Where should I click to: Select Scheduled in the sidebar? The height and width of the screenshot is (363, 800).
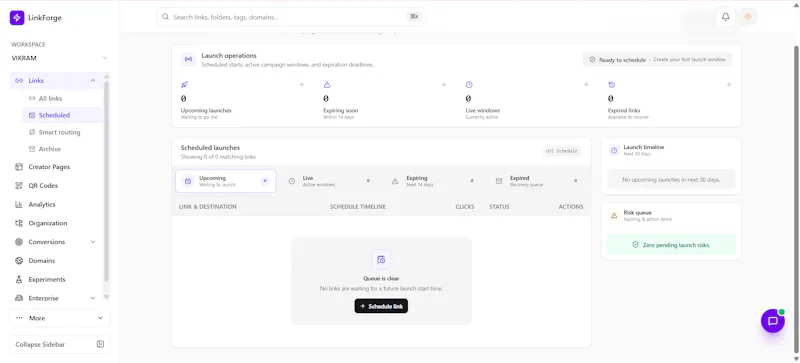click(x=62, y=115)
